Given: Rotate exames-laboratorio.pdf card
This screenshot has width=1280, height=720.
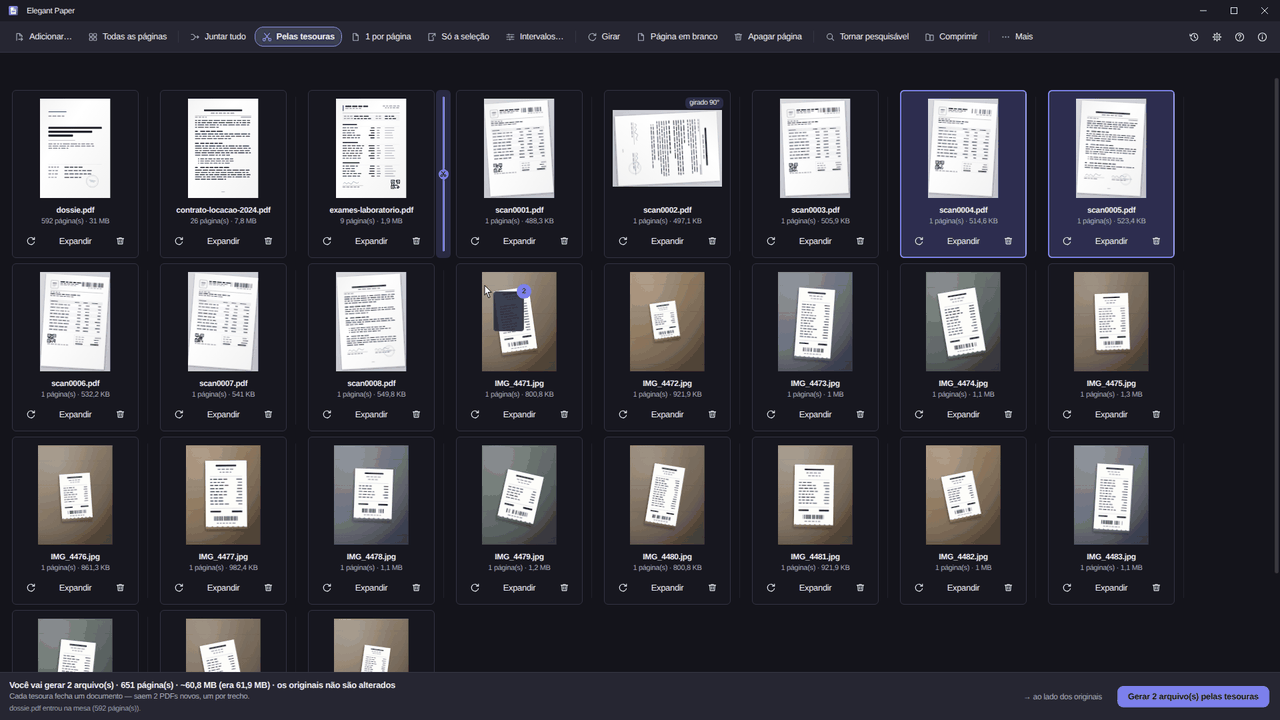Looking at the screenshot, I should click(327, 241).
